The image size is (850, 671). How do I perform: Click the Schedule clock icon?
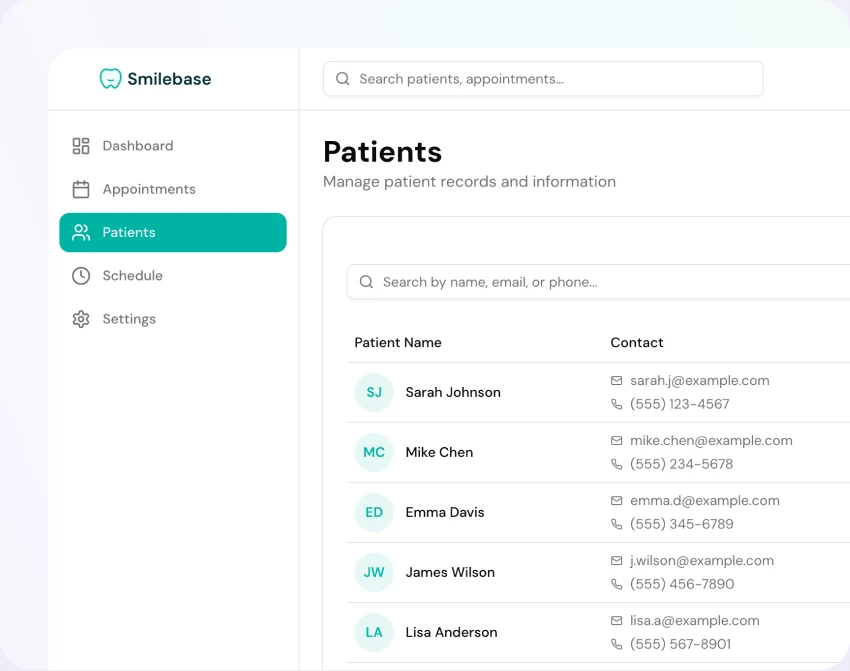tap(81, 276)
